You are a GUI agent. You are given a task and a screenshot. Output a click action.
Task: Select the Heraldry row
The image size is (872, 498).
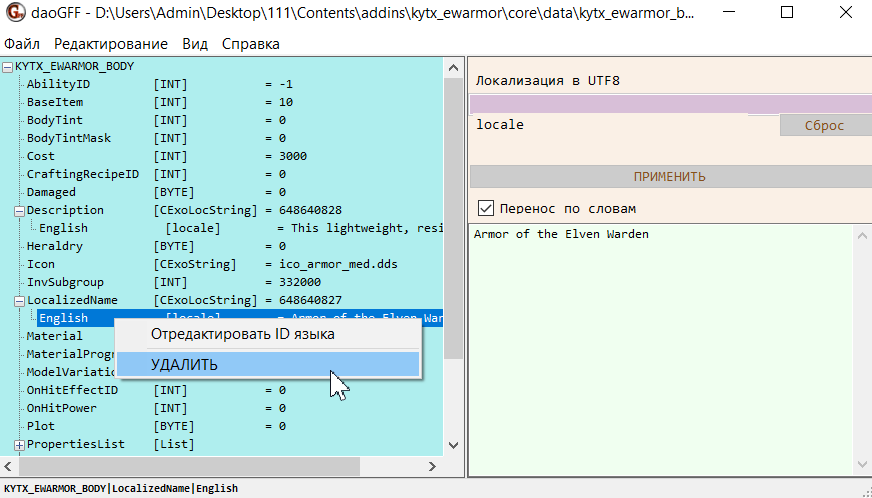(x=156, y=246)
